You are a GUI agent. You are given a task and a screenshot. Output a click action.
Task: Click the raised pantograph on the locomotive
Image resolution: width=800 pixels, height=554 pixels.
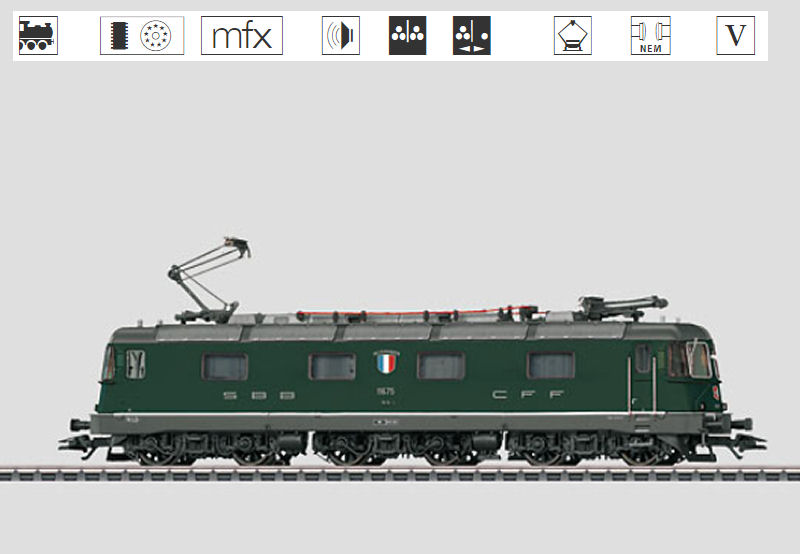[x=209, y=281]
